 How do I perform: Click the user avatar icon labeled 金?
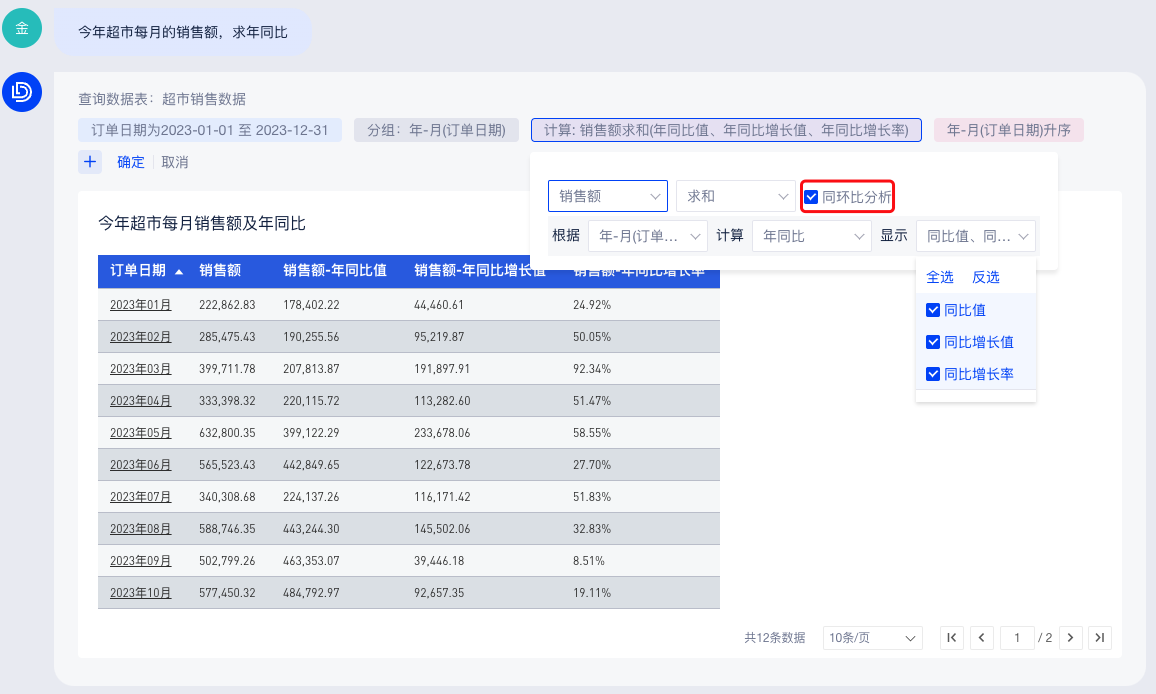coord(22,28)
